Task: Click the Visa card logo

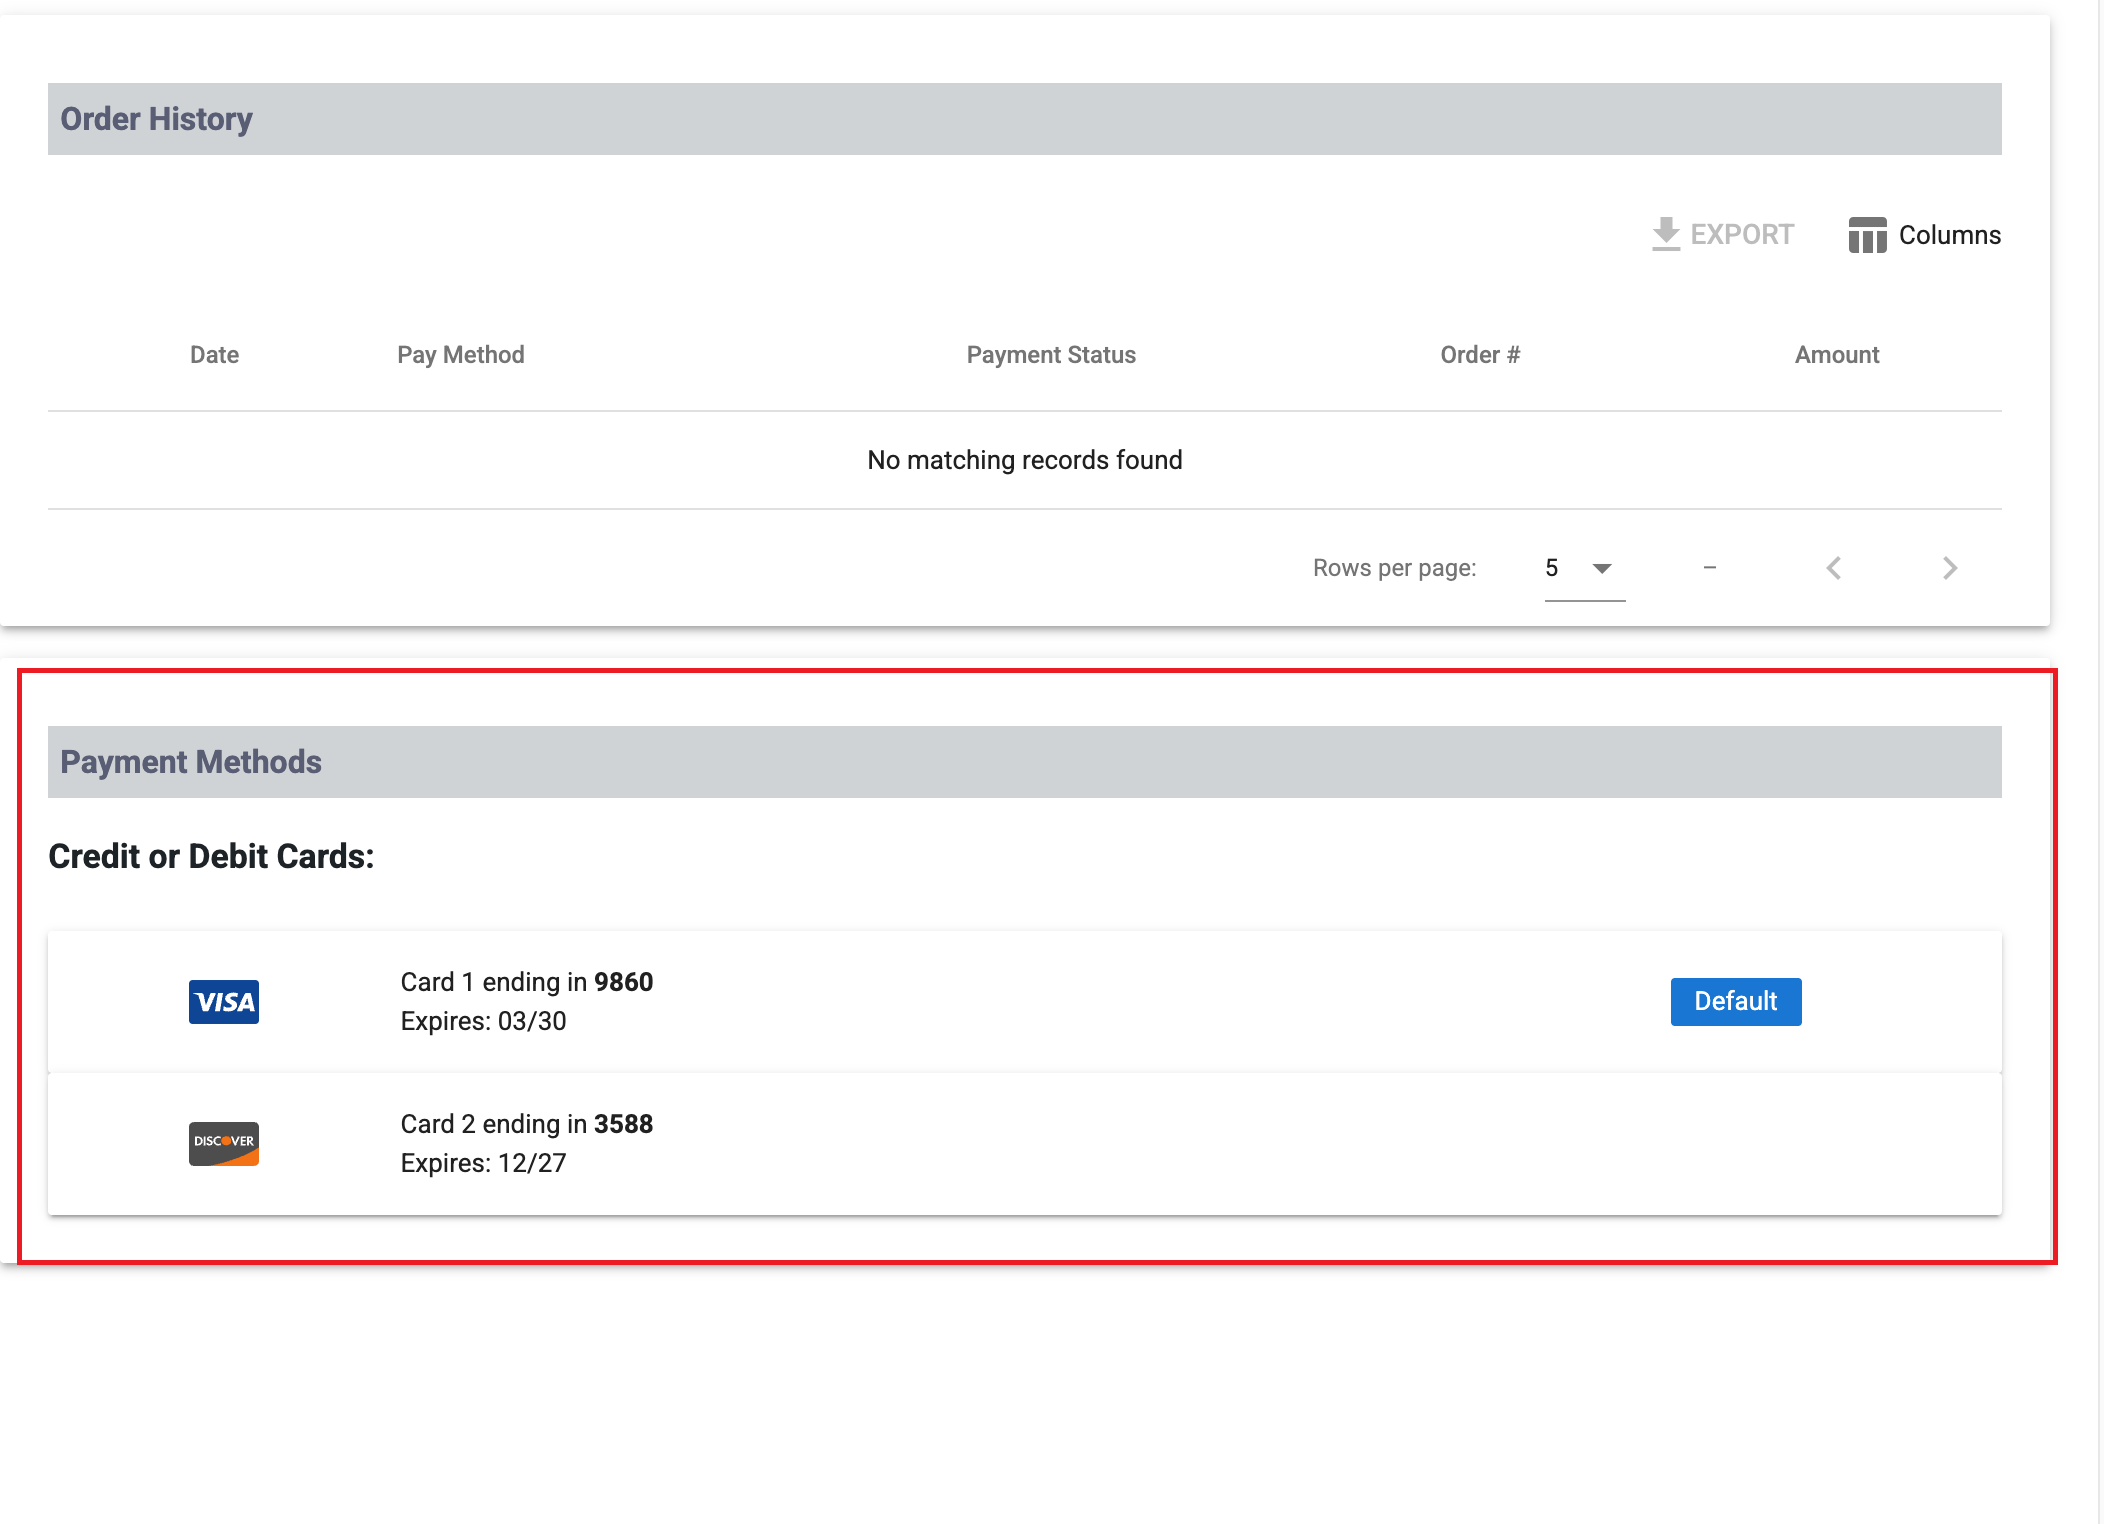Action: coord(224,1002)
